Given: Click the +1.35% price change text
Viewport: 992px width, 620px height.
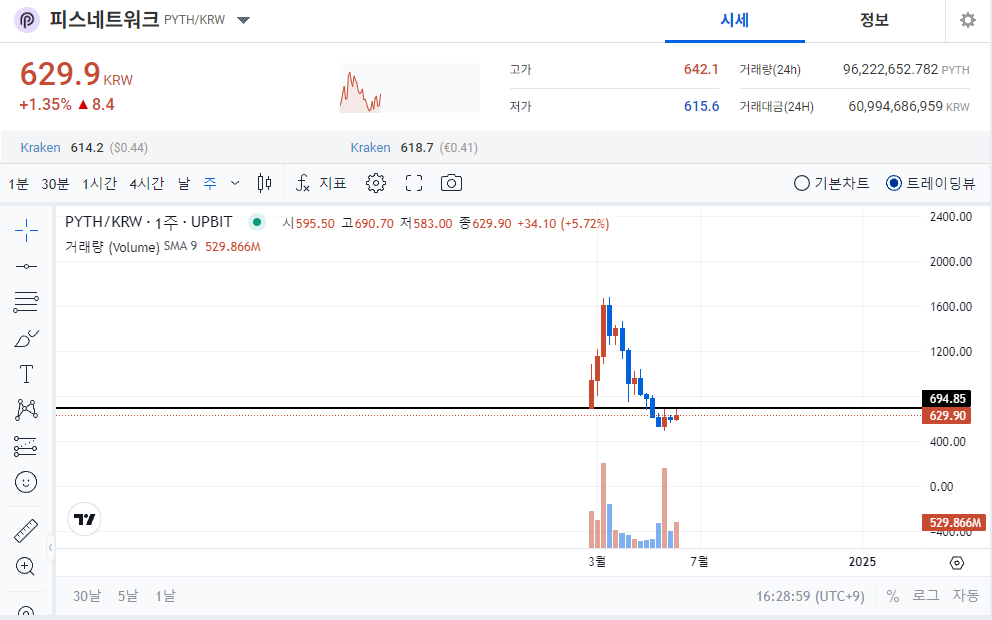Looking at the screenshot, I should [46, 104].
